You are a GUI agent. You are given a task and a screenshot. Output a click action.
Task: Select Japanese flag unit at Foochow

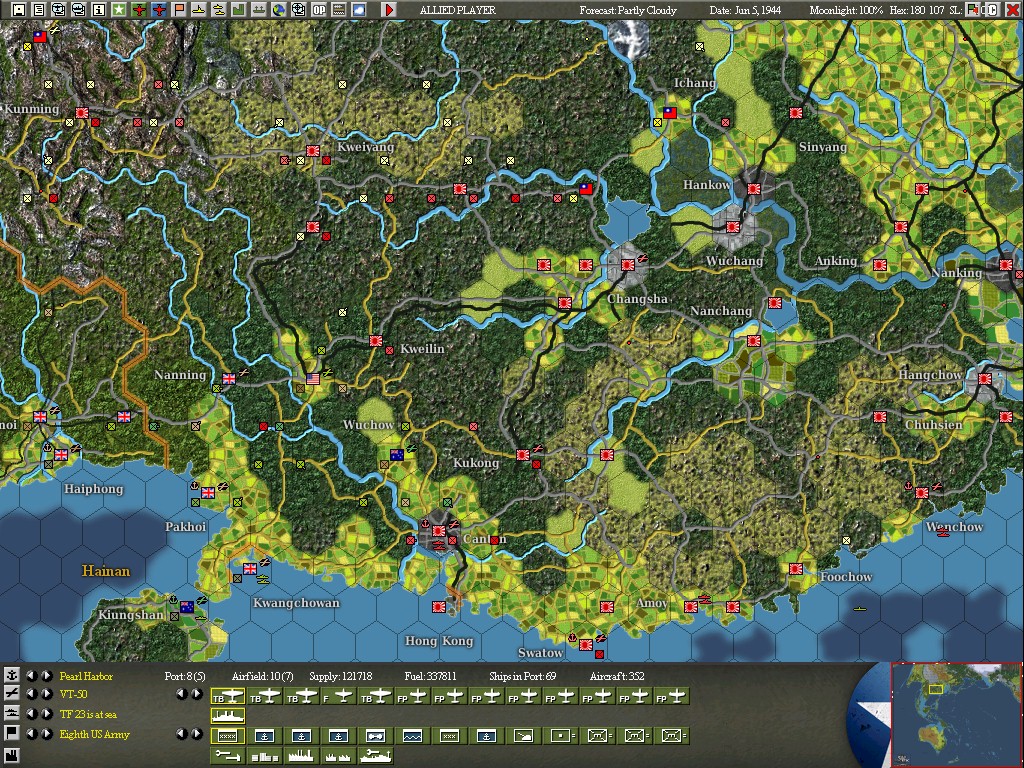pos(795,569)
